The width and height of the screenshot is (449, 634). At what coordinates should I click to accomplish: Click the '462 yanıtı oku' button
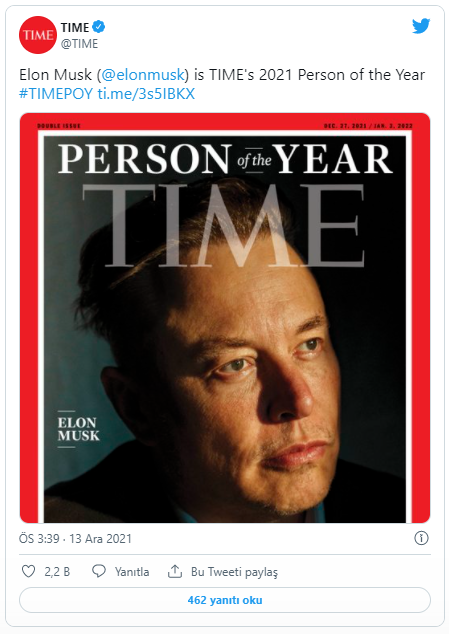point(225,600)
